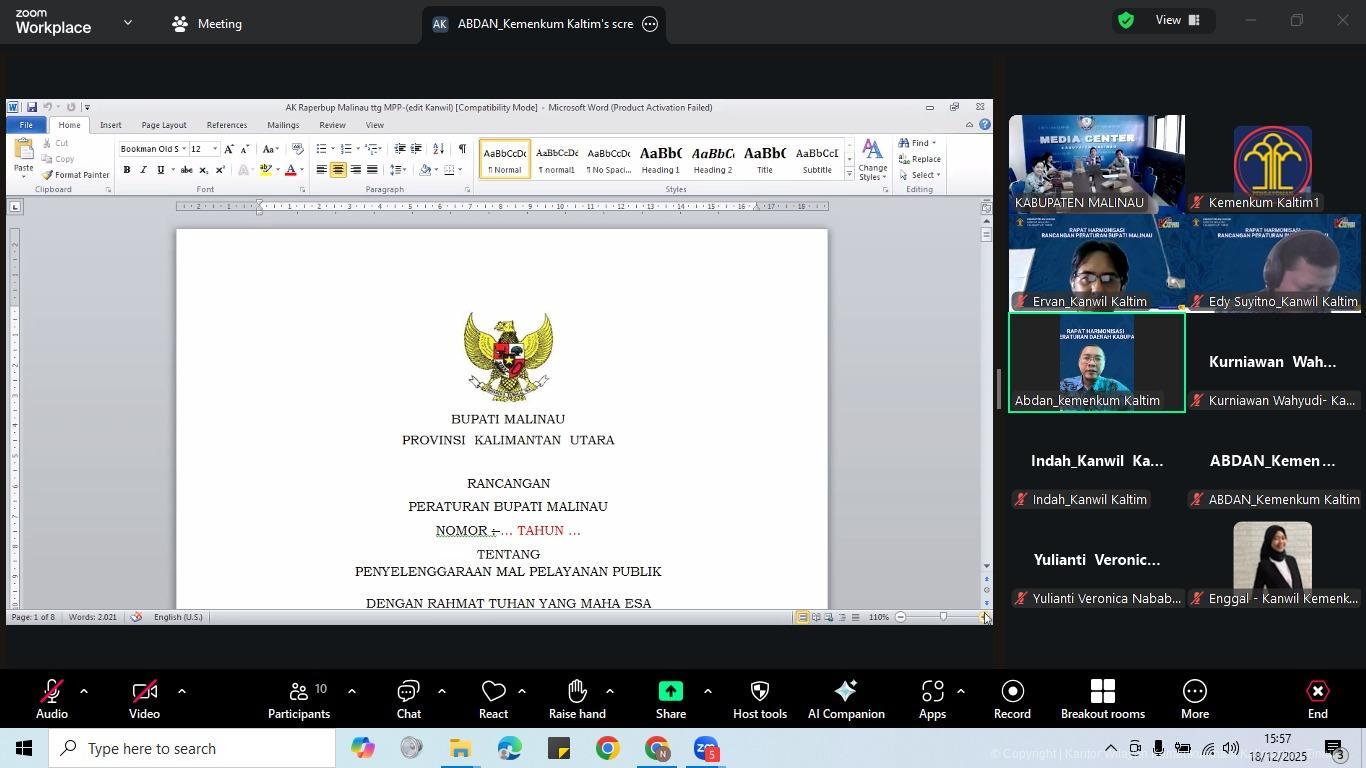Open Host tools shield icon
1366x768 pixels.
[x=759, y=699]
